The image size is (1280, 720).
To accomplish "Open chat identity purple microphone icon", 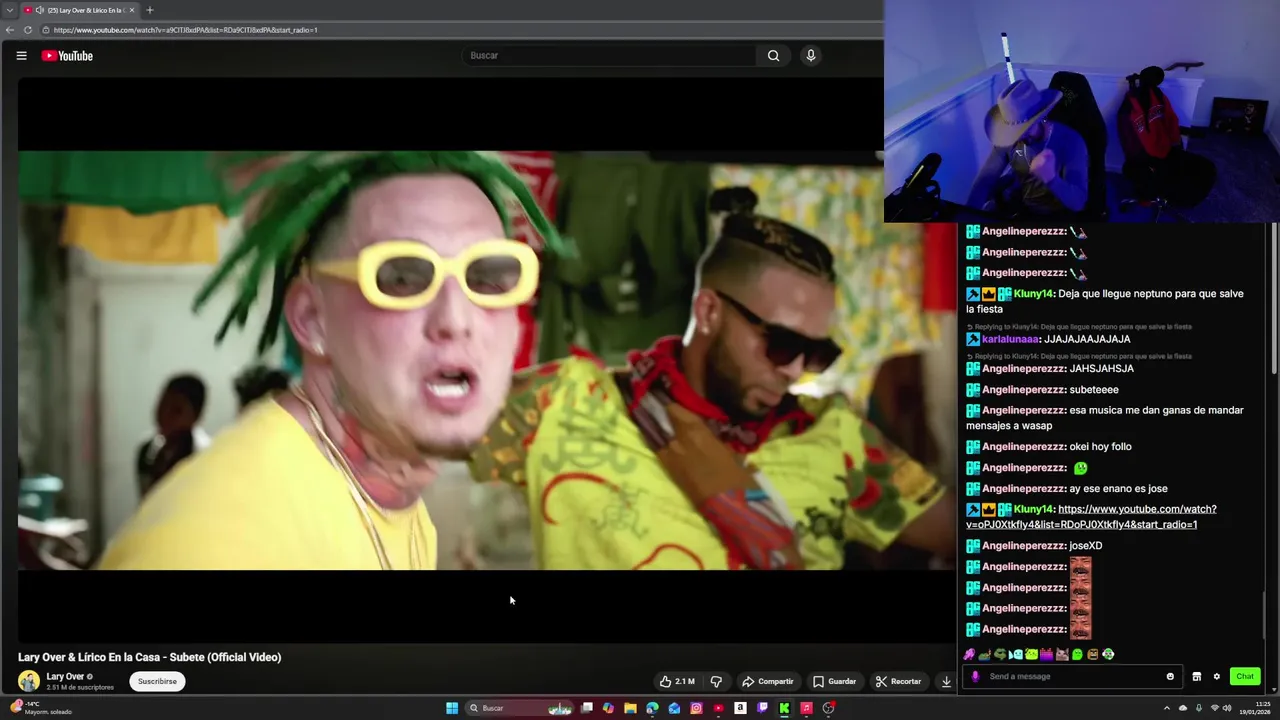I will coord(975,676).
